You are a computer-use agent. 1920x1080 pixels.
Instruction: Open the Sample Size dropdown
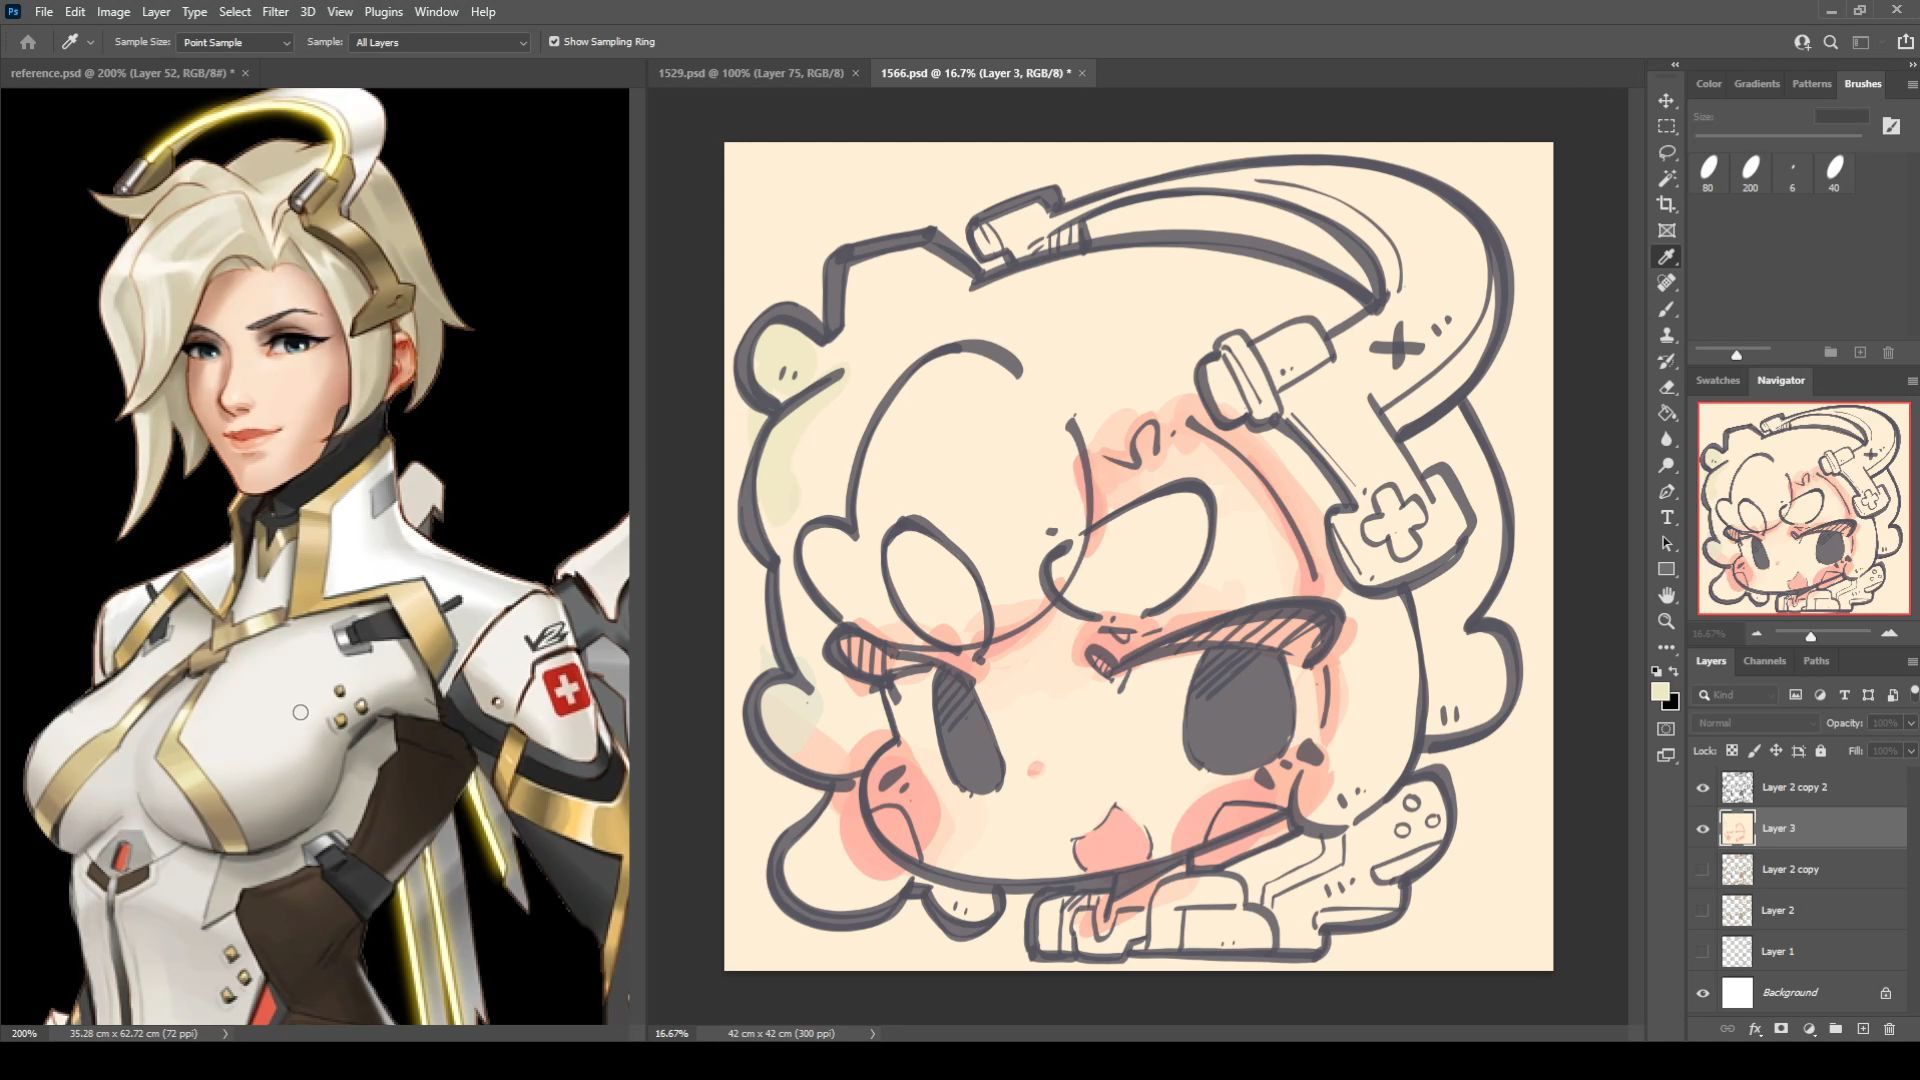point(235,42)
